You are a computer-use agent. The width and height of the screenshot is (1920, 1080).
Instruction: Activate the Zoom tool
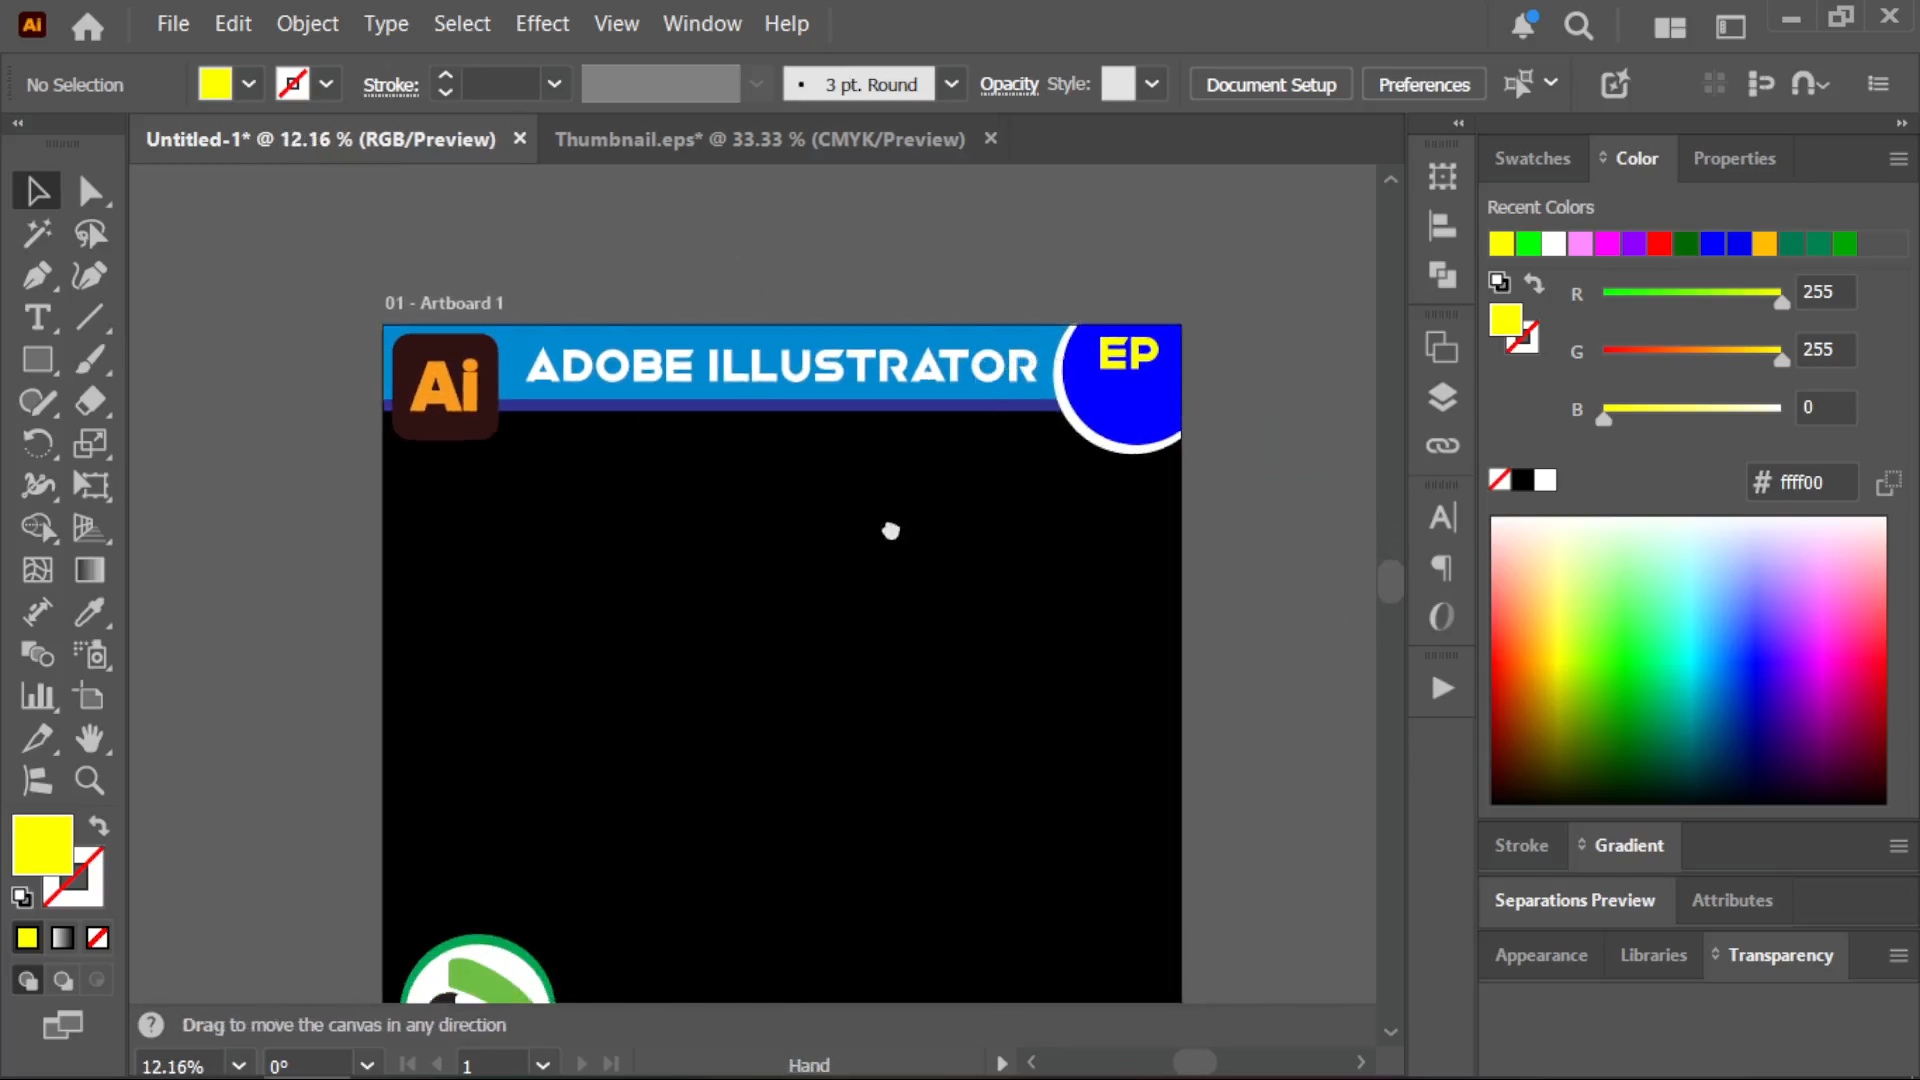tap(90, 781)
